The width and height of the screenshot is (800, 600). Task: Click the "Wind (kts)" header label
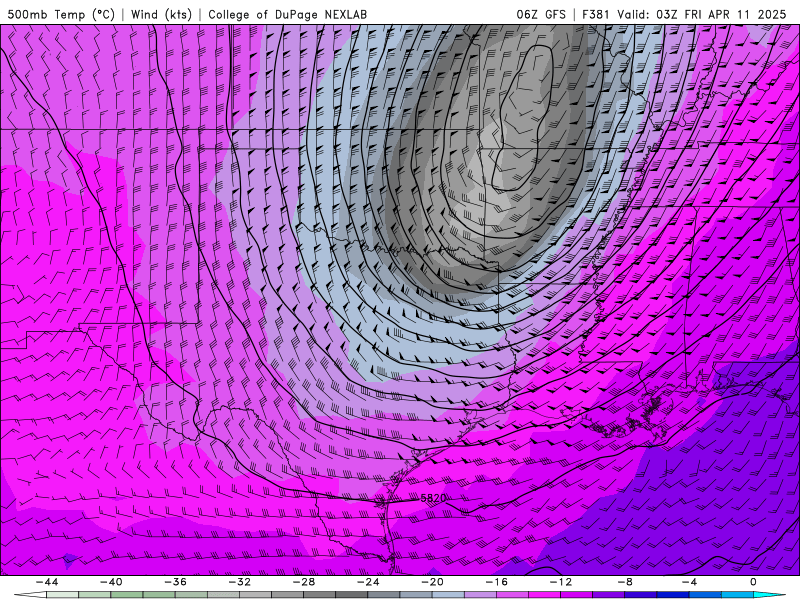click(x=161, y=14)
